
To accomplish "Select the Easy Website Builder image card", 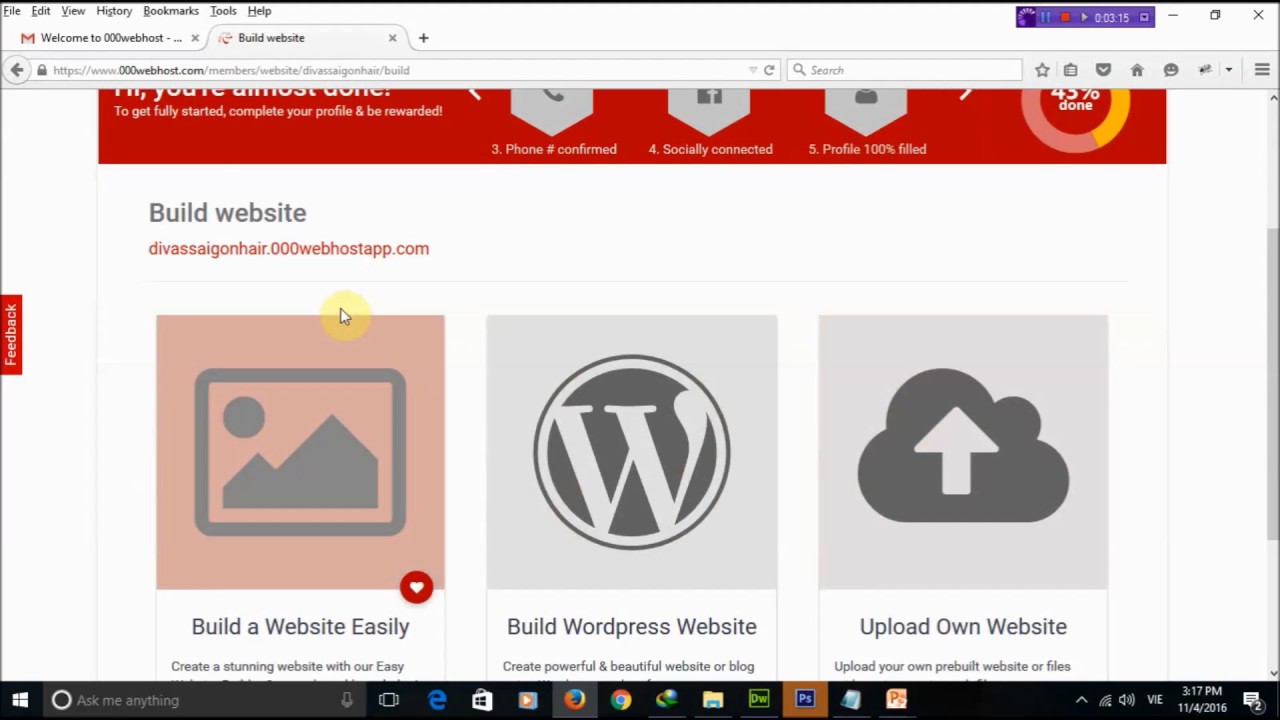I will click(x=300, y=452).
